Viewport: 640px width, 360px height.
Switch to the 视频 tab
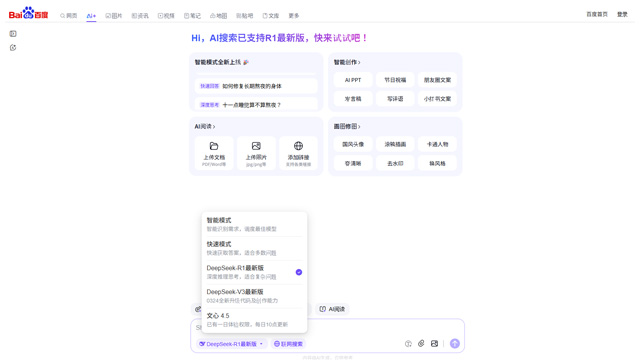coord(166,16)
